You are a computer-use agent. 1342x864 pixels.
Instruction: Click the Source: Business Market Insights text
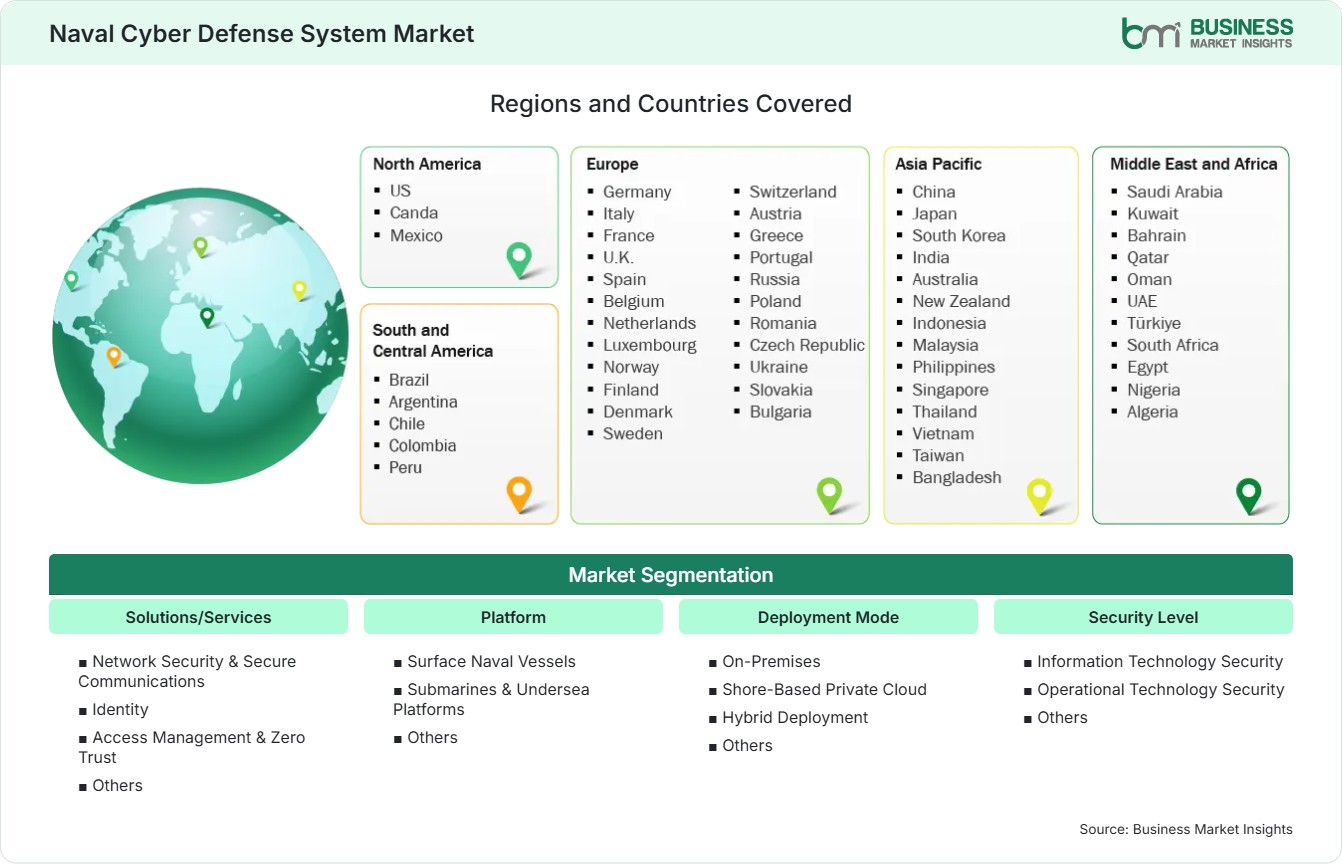[x=1186, y=829]
